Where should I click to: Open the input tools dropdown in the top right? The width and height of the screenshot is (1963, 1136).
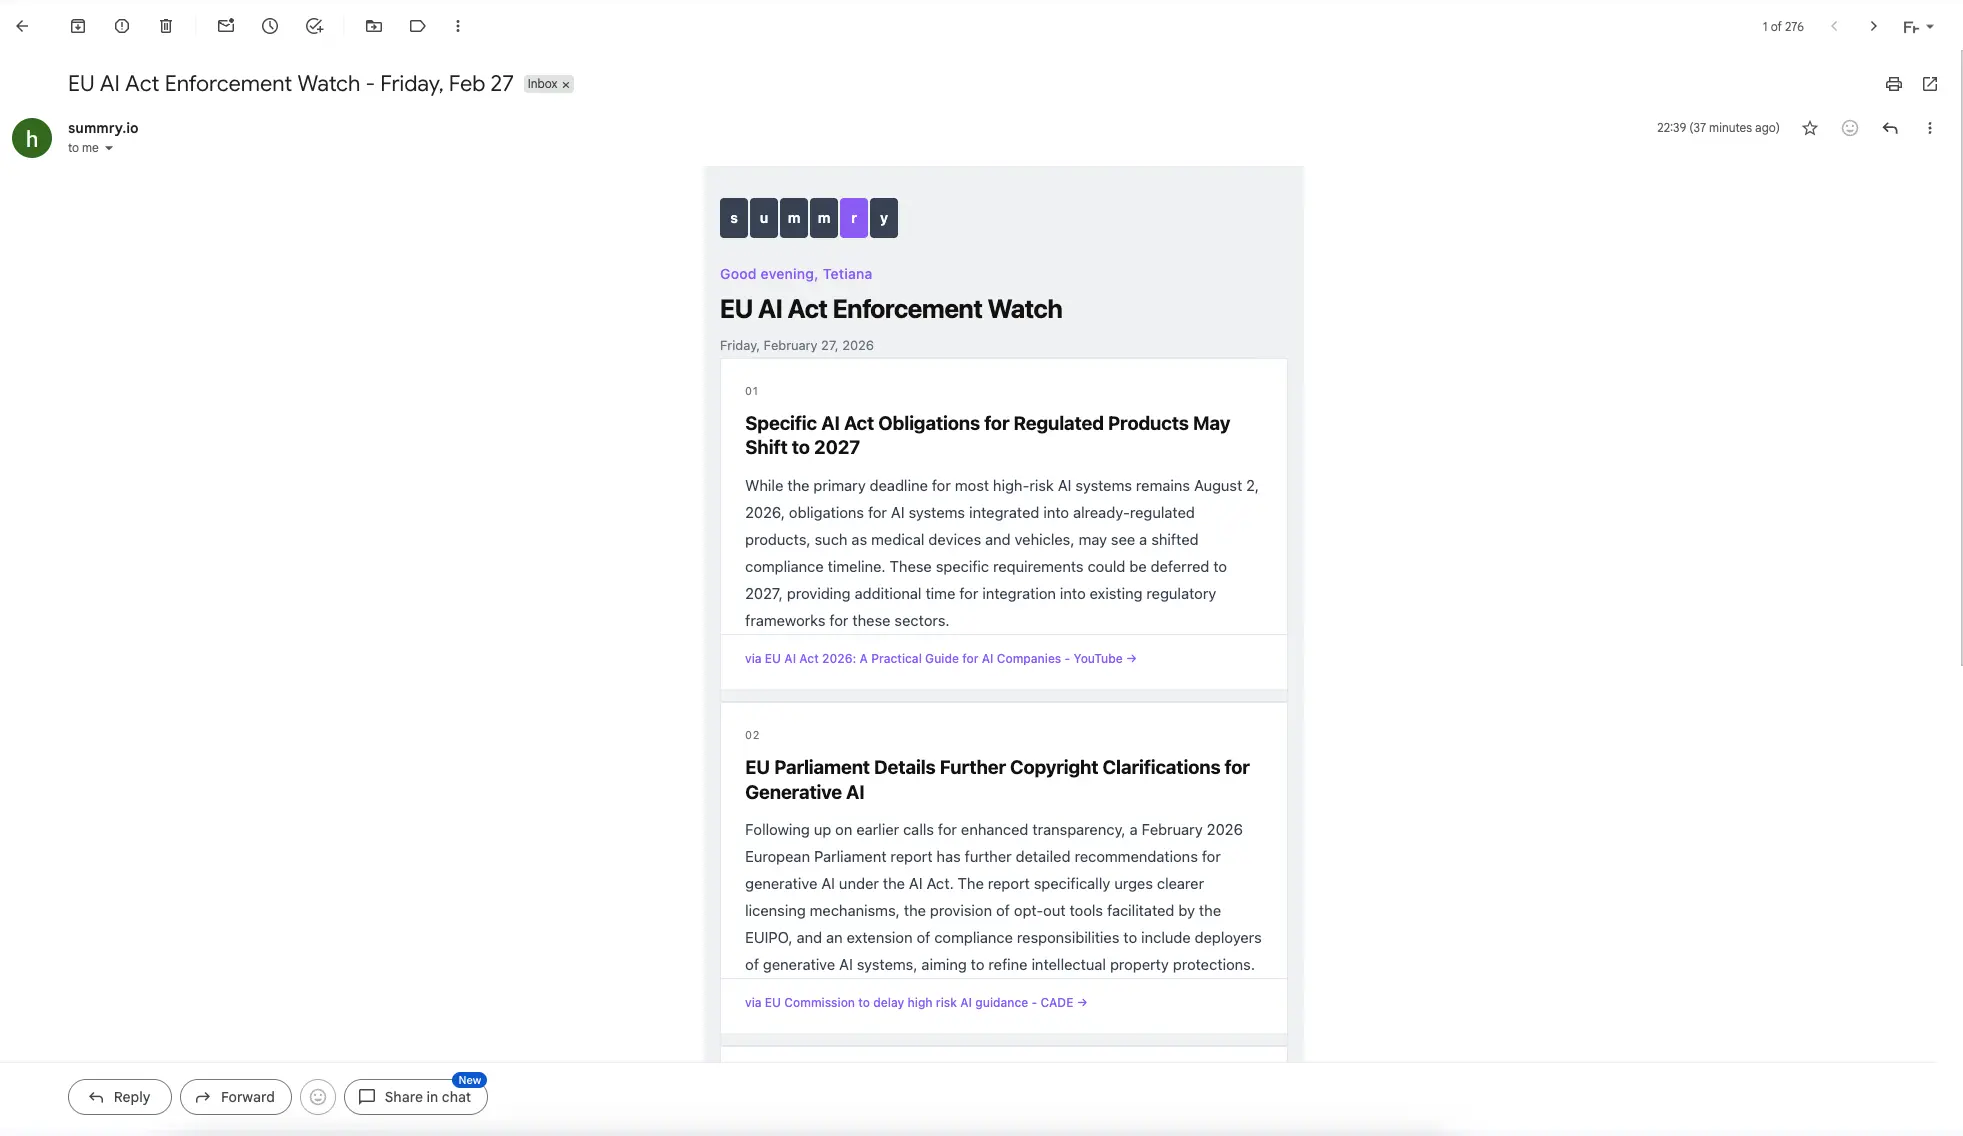(x=1918, y=27)
